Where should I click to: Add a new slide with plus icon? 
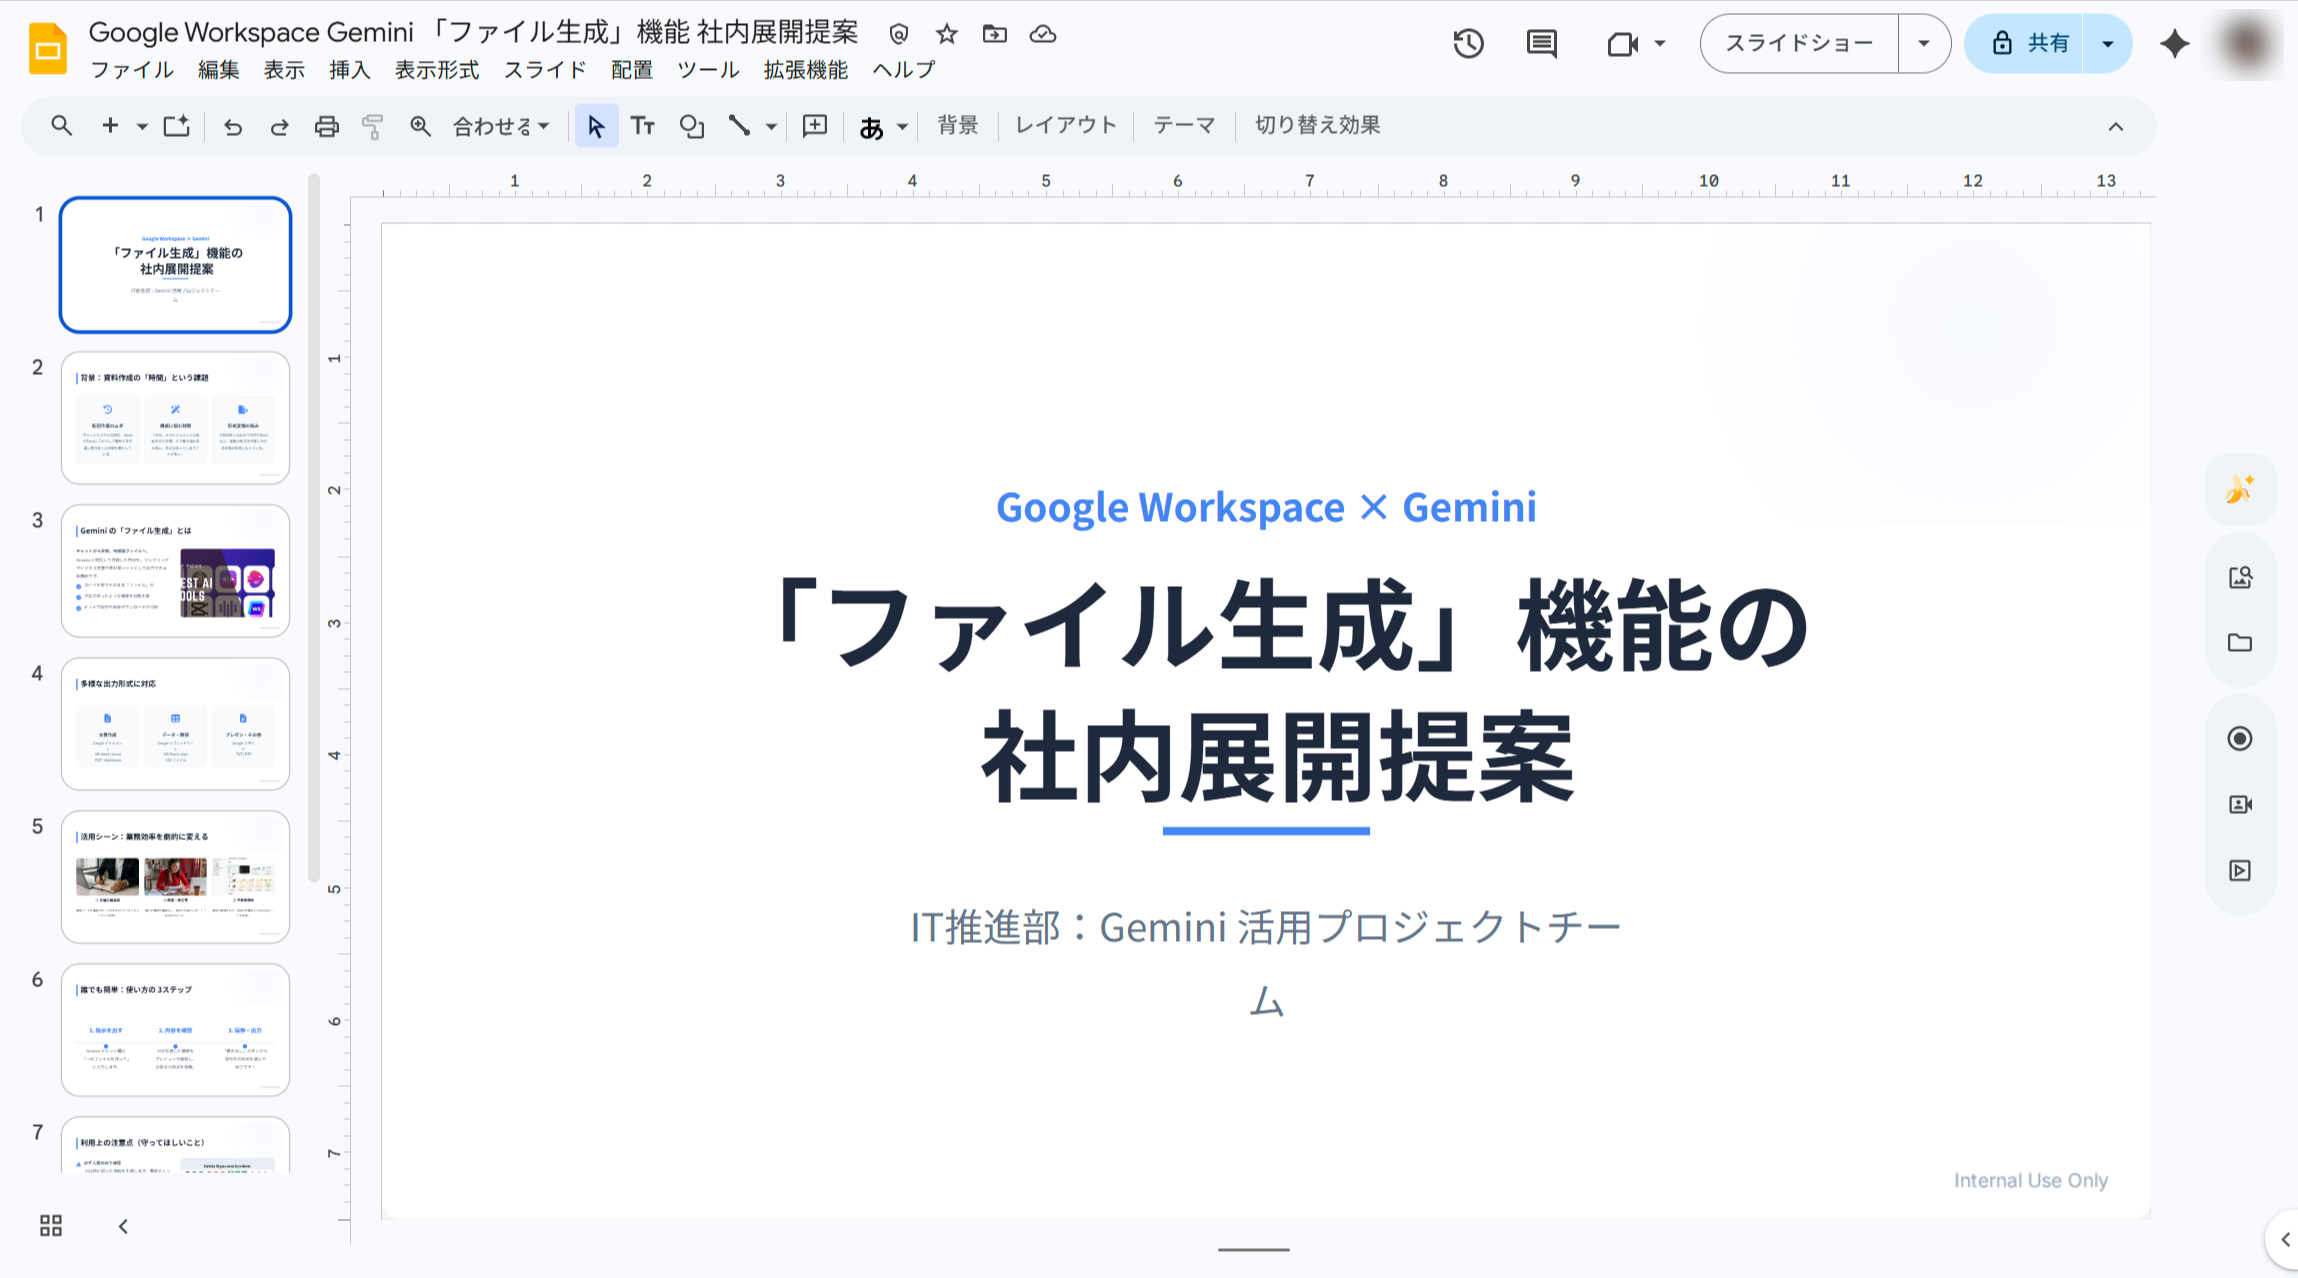coord(110,126)
